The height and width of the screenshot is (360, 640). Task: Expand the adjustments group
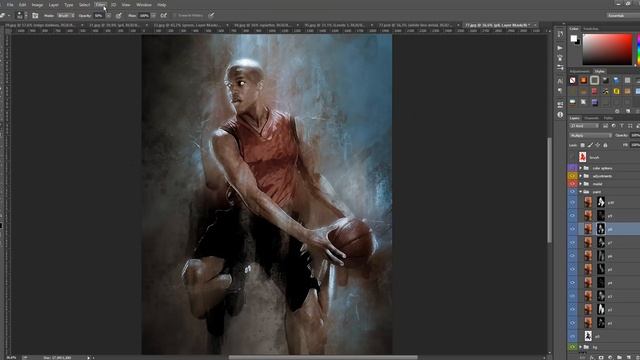pyautogui.click(x=581, y=176)
